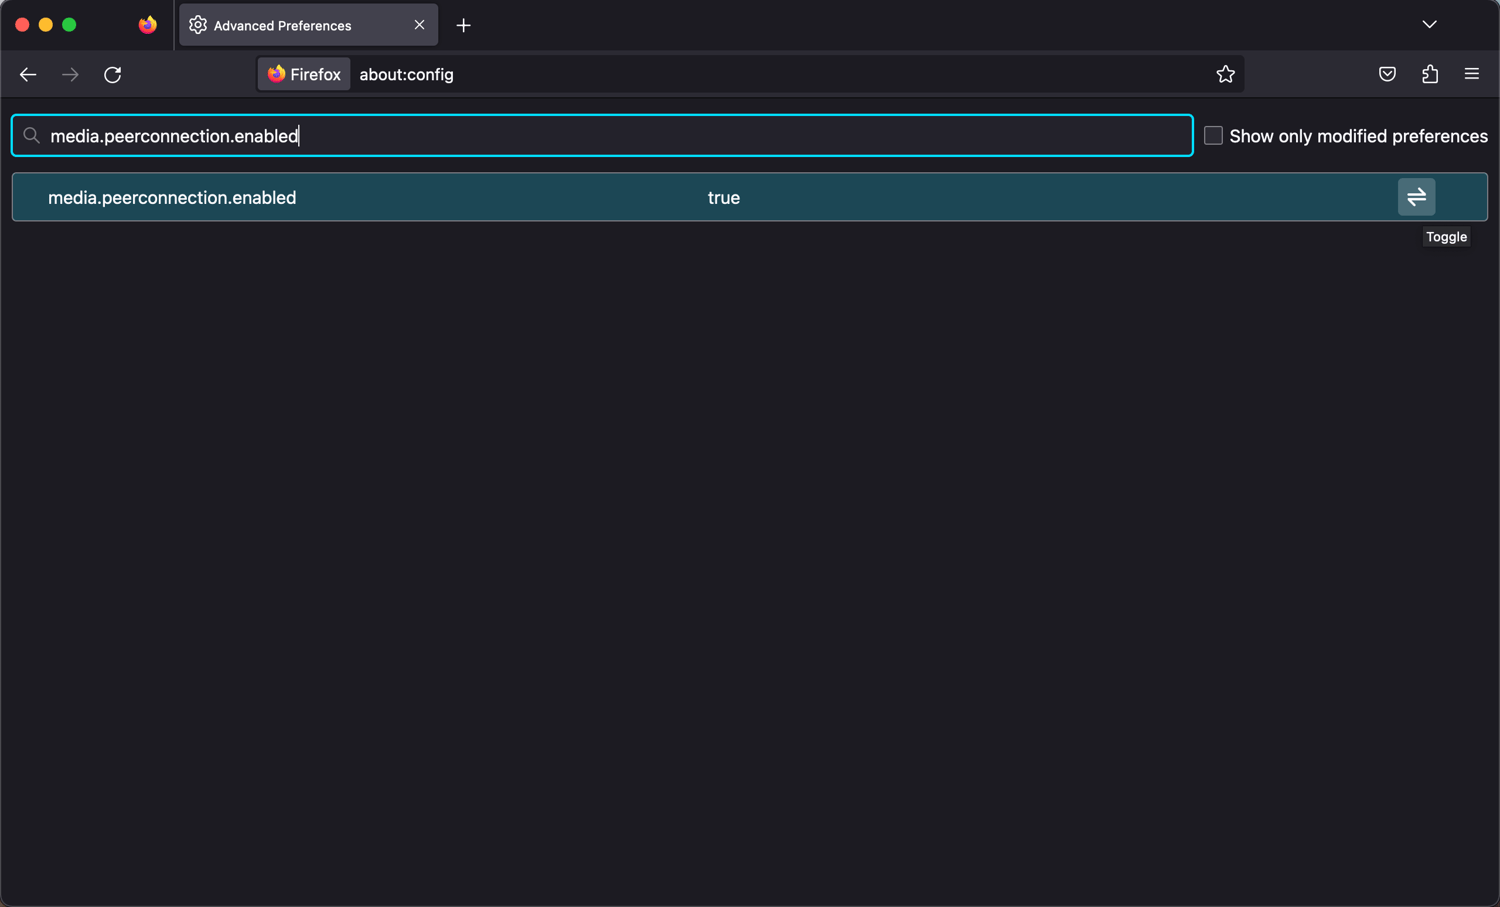Click the Firefox identity badge
1500x907 pixels.
pos(304,74)
